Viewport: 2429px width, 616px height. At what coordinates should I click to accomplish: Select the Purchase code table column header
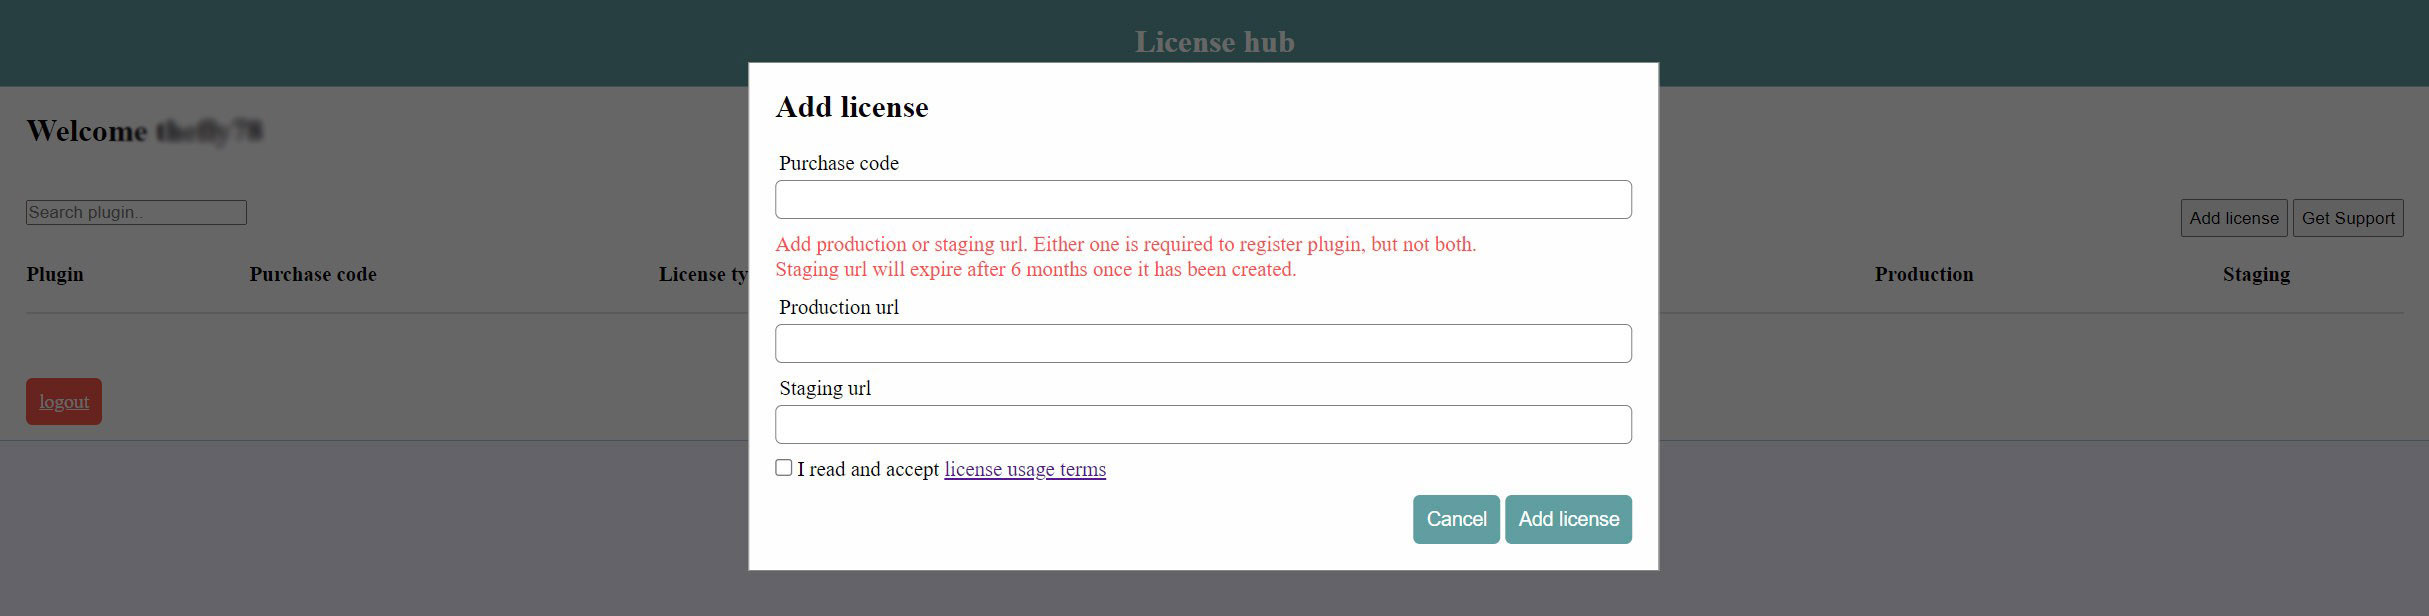[x=312, y=275]
